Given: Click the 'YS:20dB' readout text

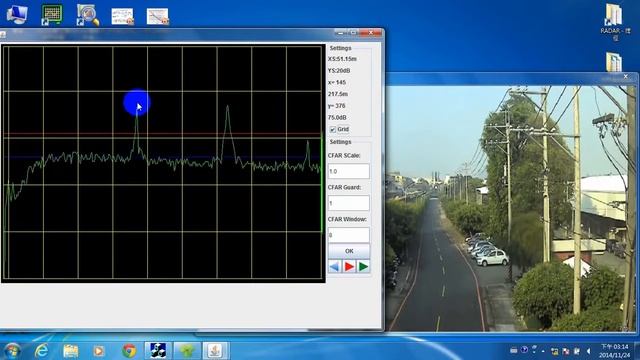Looking at the screenshot, I should click(339, 71).
